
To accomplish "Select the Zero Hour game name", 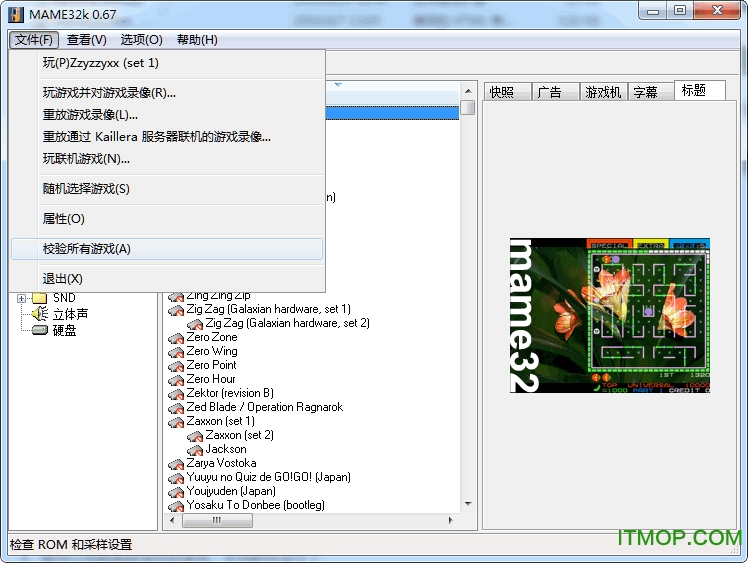I will pos(211,379).
